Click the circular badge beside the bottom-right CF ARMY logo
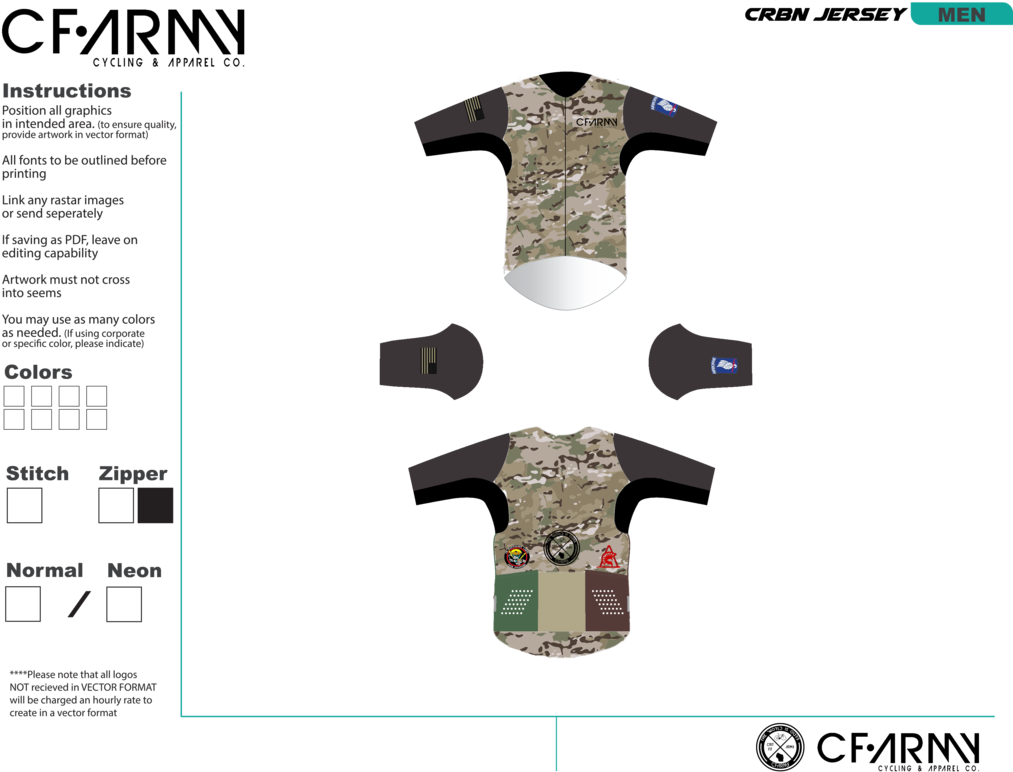 point(780,747)
